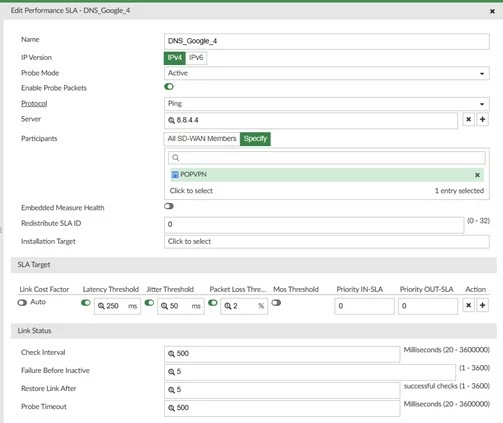Click magnifier icon in Check Interval field

(x=171, y=354)
